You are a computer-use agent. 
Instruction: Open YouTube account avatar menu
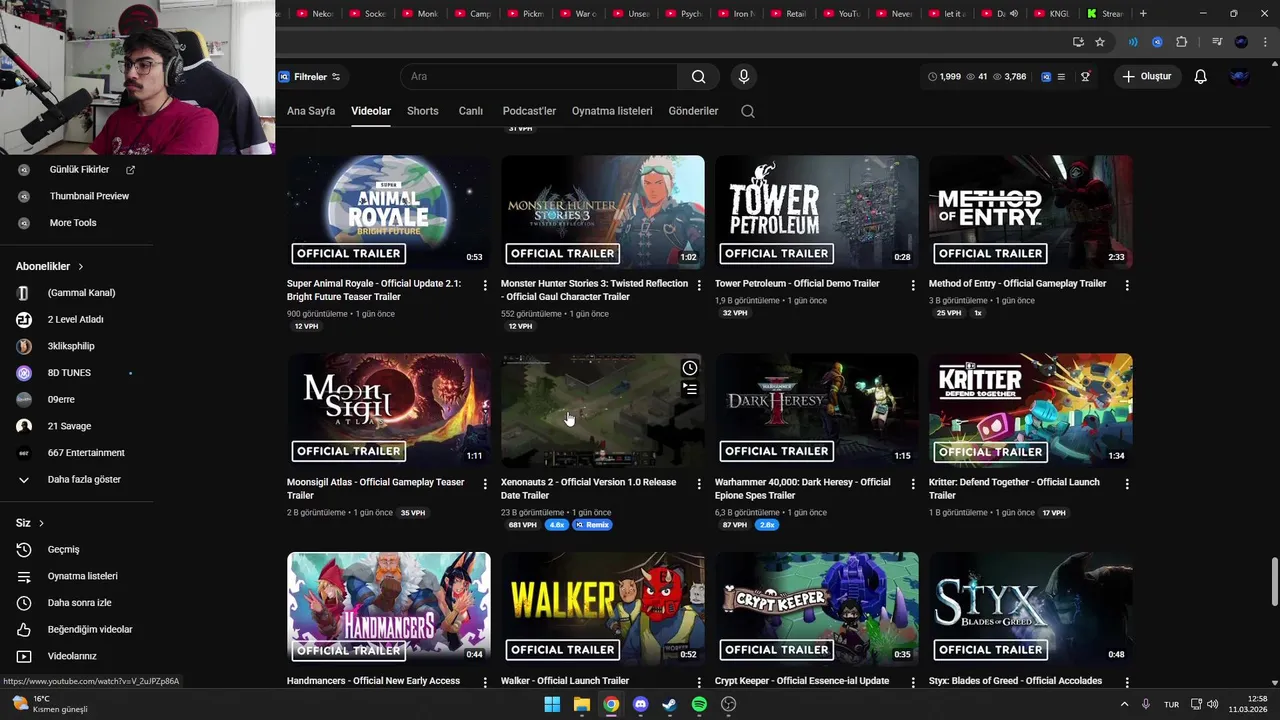1240,77
